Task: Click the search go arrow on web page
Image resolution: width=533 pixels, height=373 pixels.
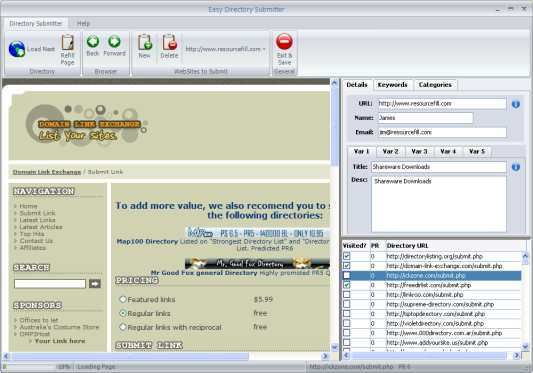Action: [94, 284]
